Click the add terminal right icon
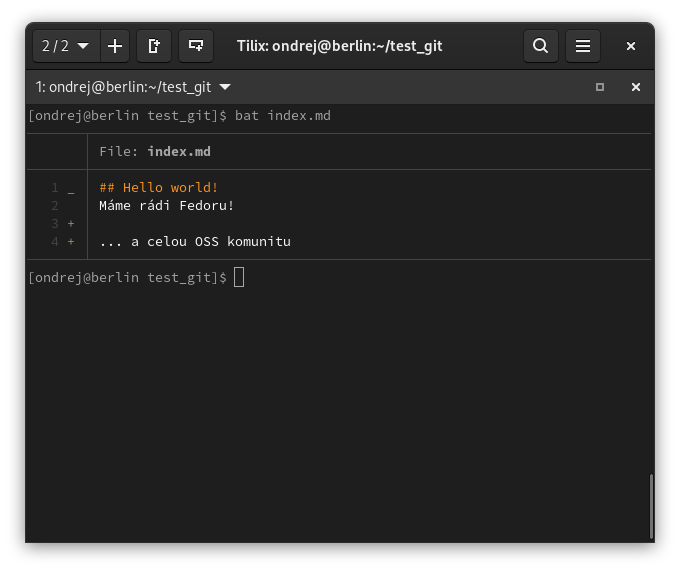 (154, 46)
